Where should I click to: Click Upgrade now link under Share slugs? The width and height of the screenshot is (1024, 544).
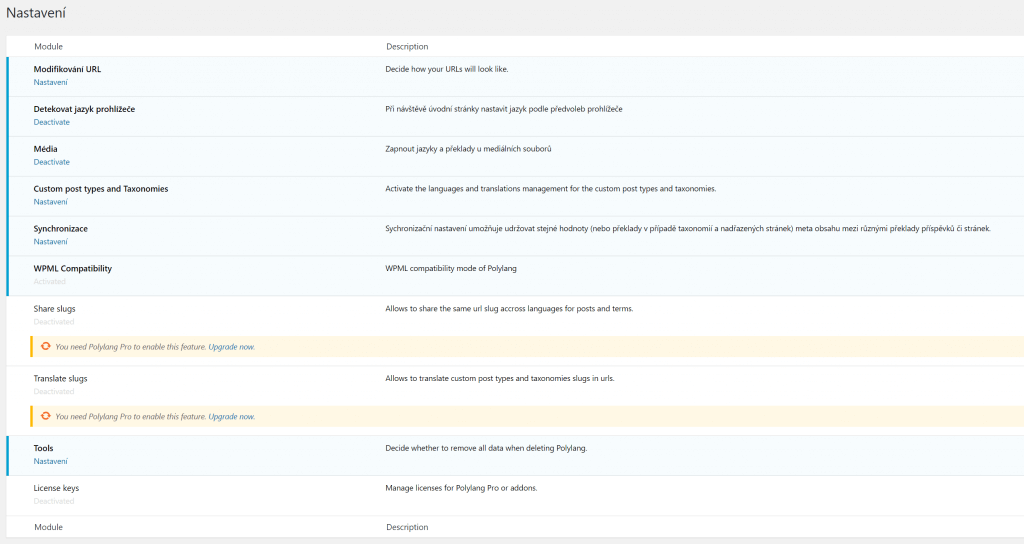[231, 347]
